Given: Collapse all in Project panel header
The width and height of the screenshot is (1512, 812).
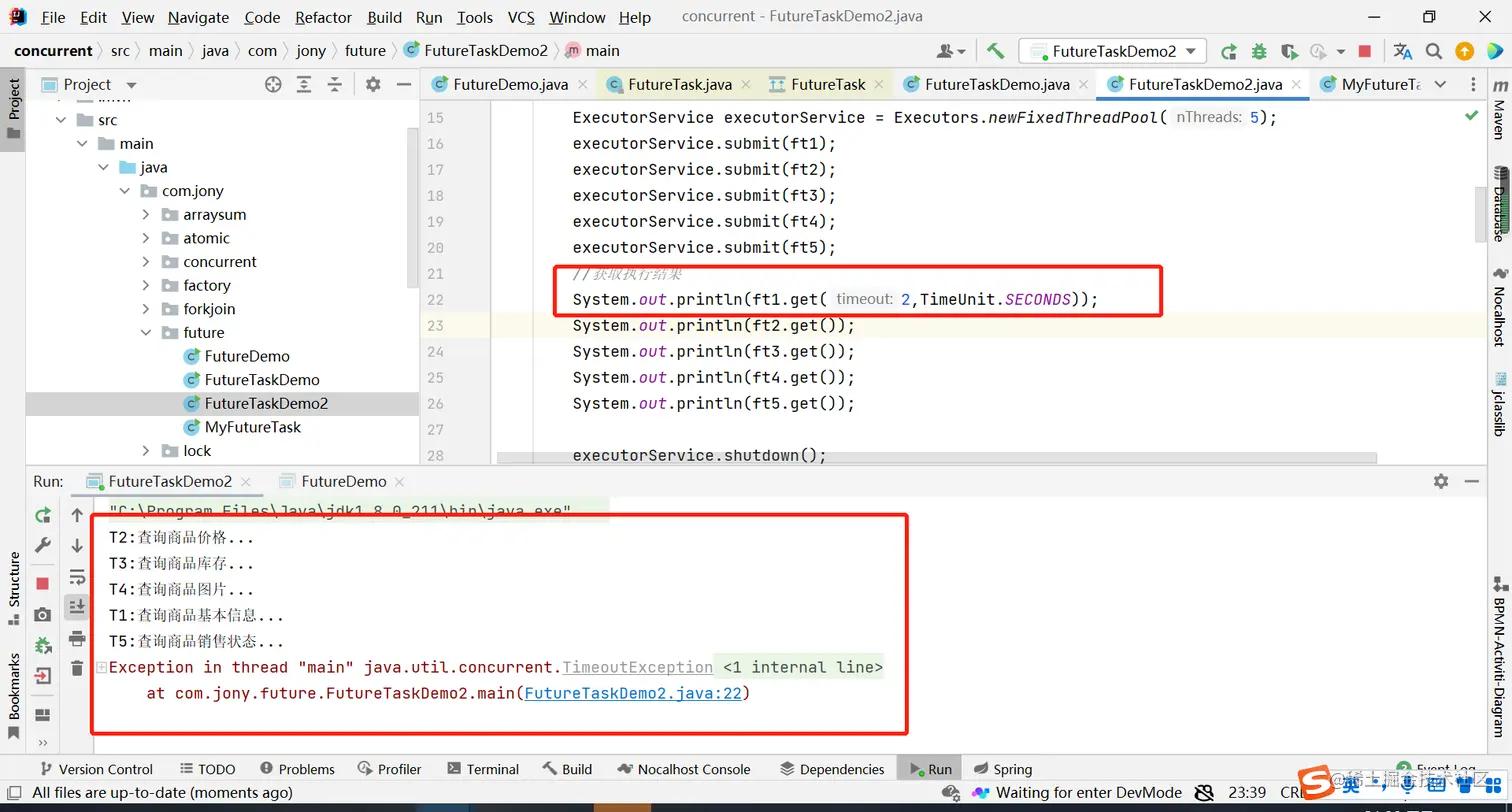Looking at the screenshot, I should point(334,85).
